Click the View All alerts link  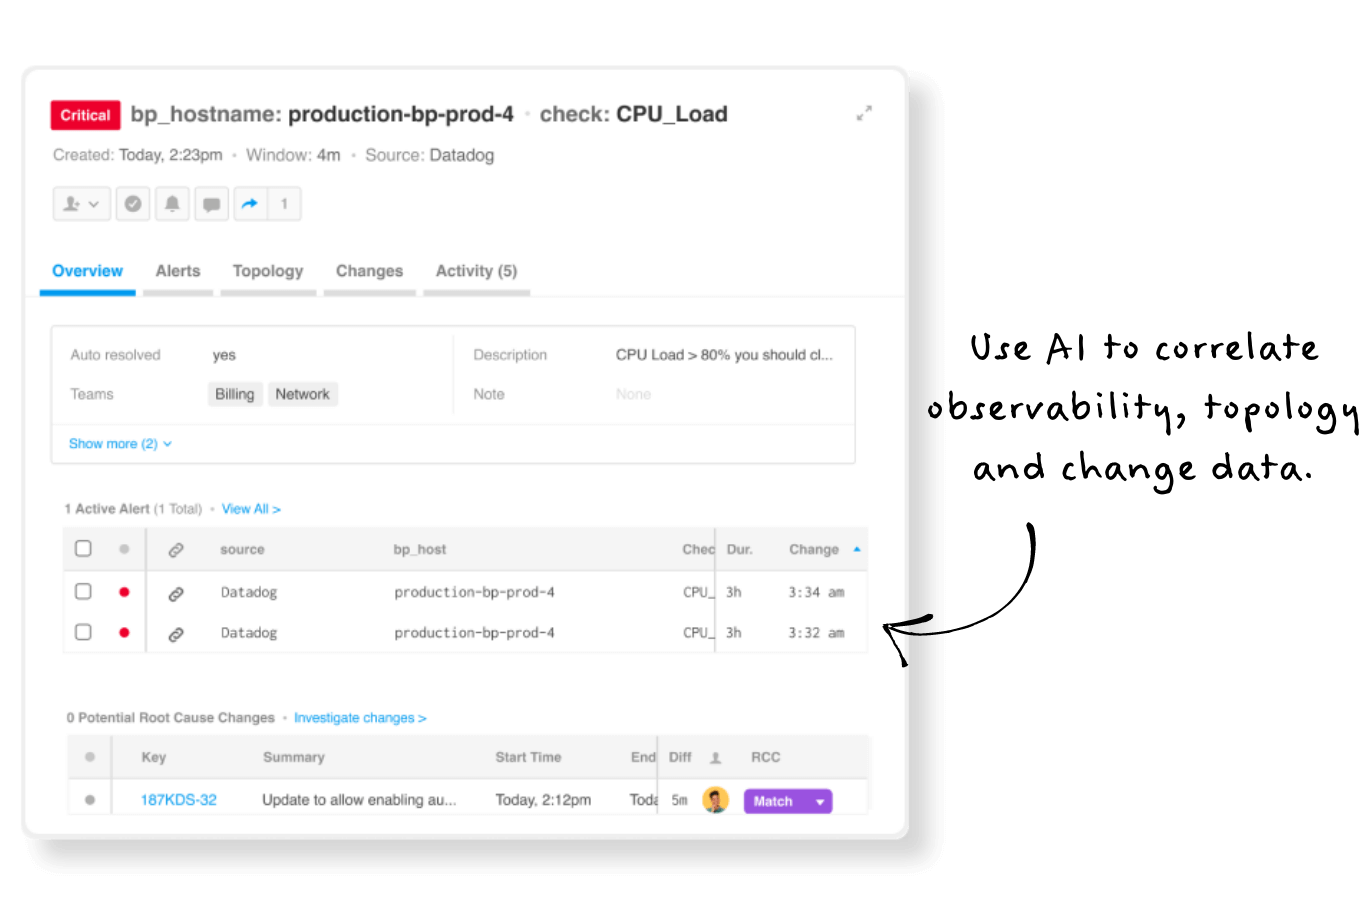pyautogui.click(x=251, y=509)
